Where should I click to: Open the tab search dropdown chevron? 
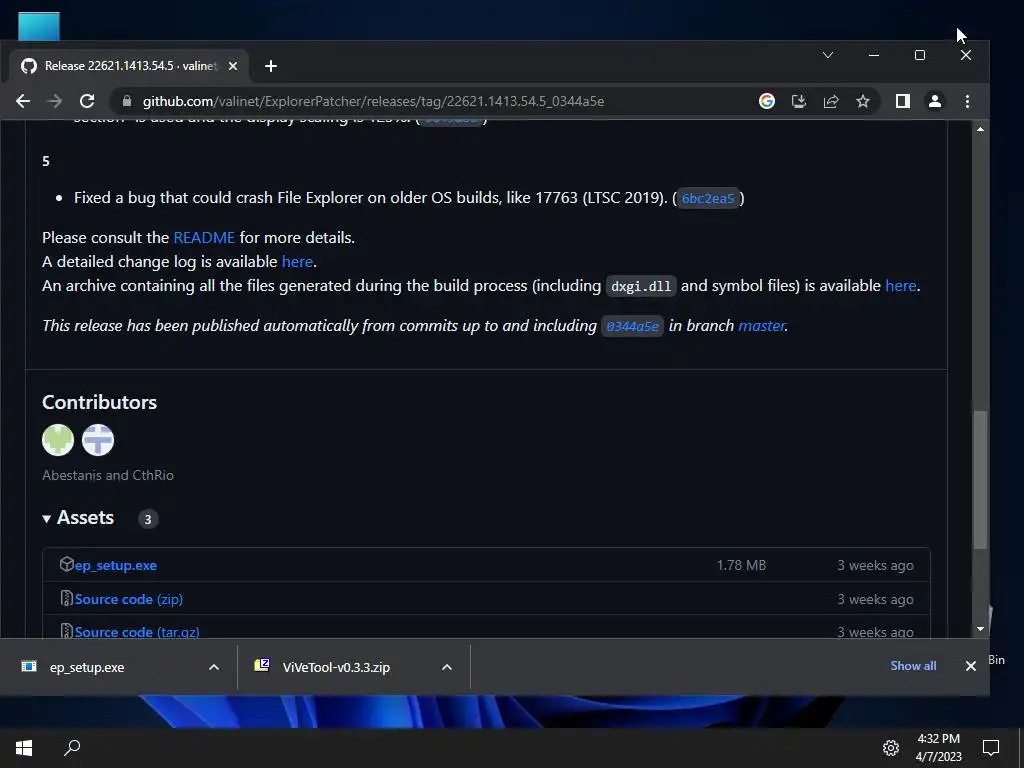tap(827, 55)
